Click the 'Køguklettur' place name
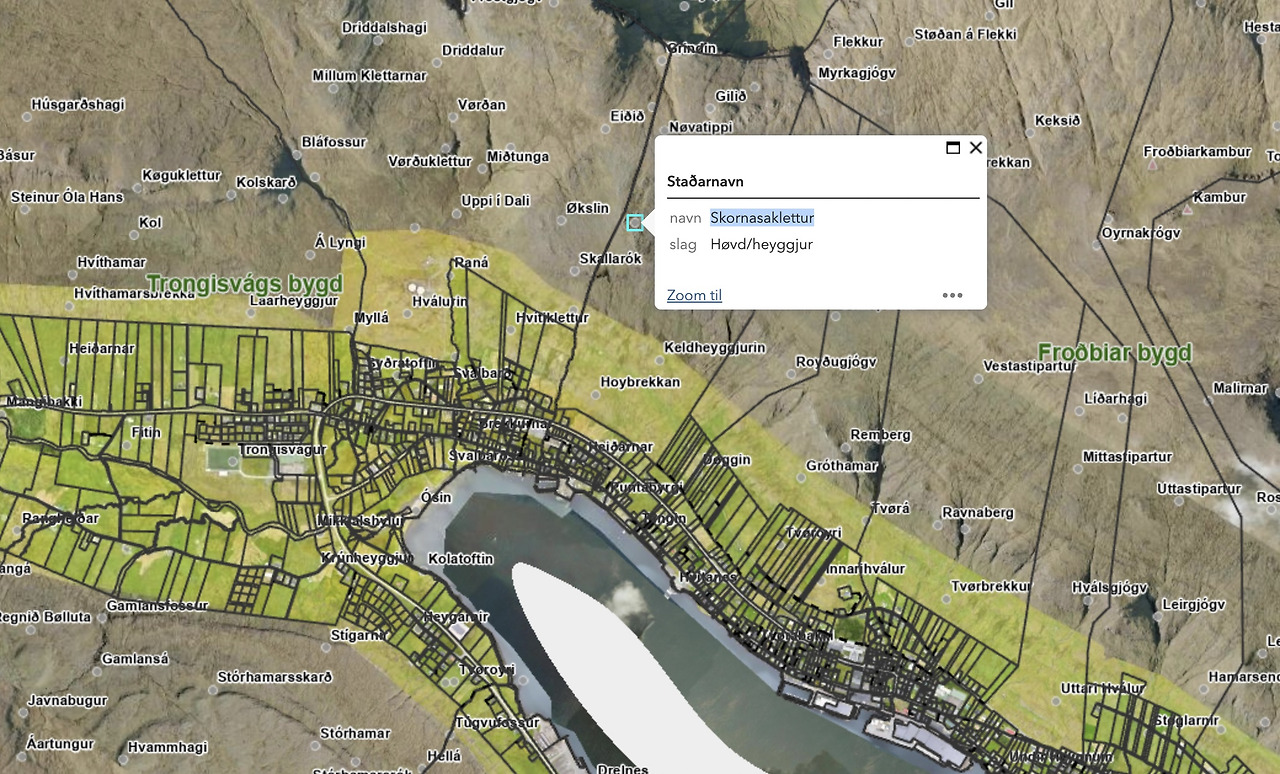 pos(181,175)
